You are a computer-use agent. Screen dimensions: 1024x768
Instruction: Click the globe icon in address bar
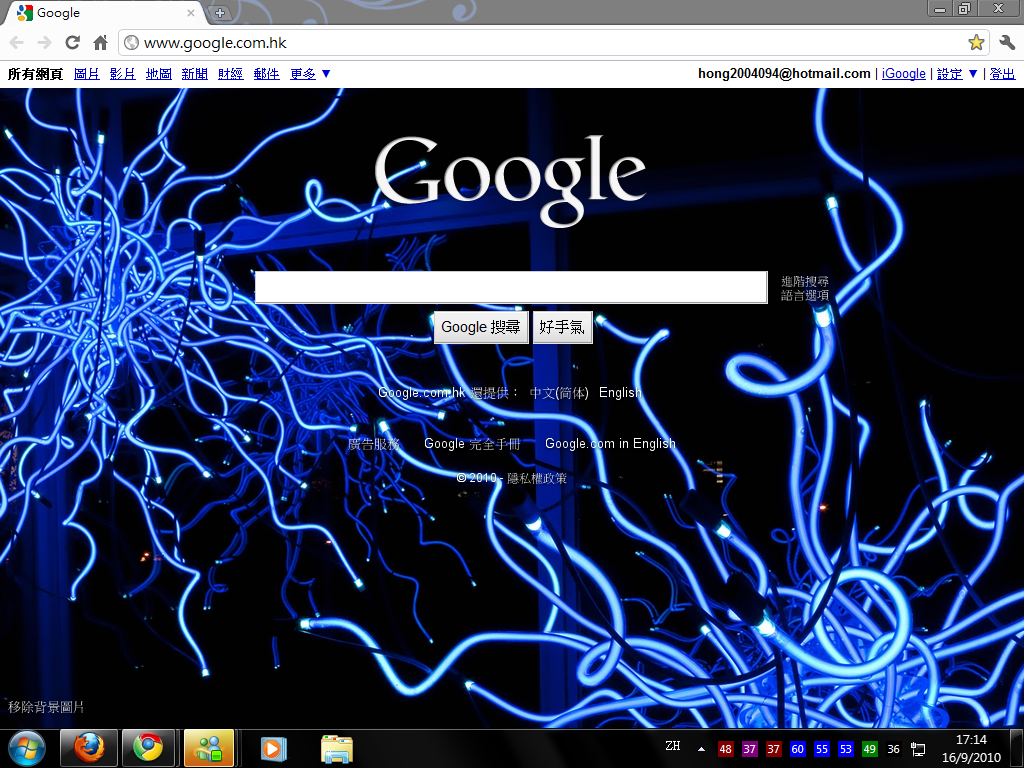[131, 43]
